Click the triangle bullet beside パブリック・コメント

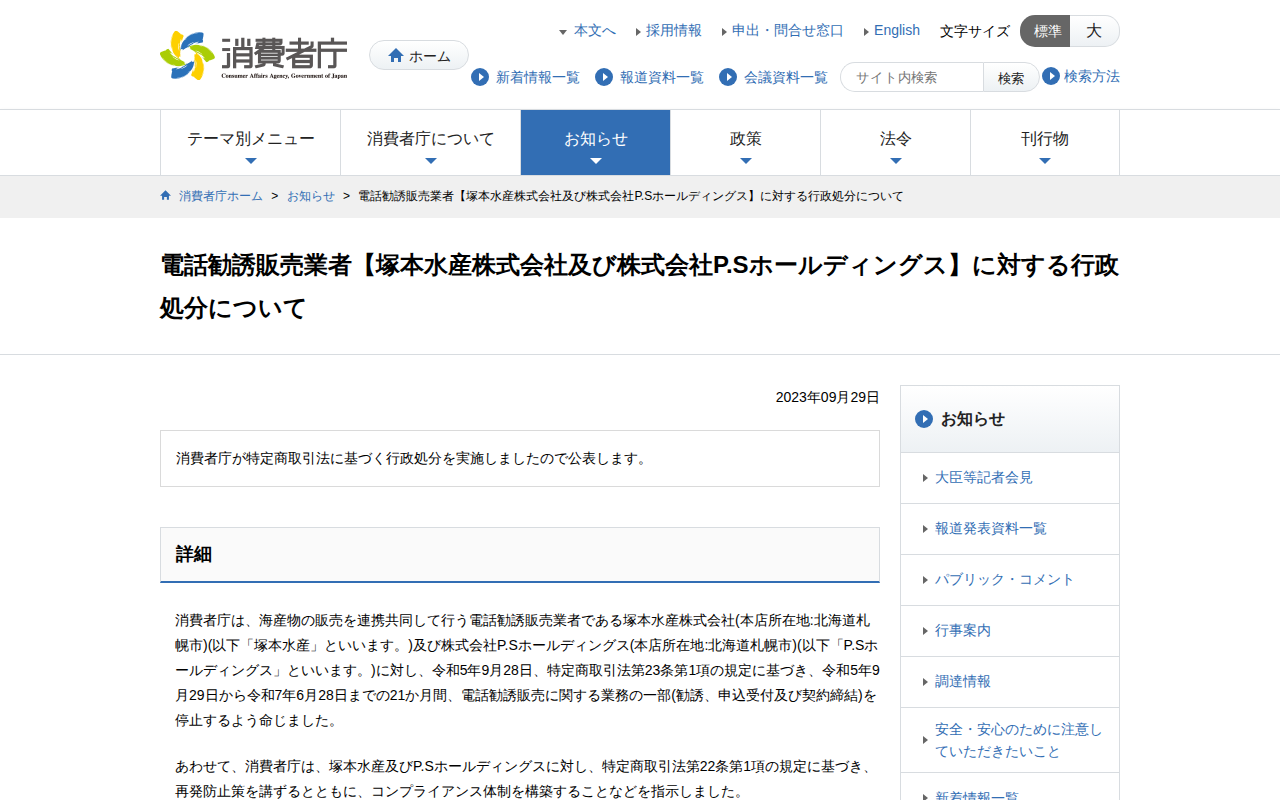[x=926, y=580]
